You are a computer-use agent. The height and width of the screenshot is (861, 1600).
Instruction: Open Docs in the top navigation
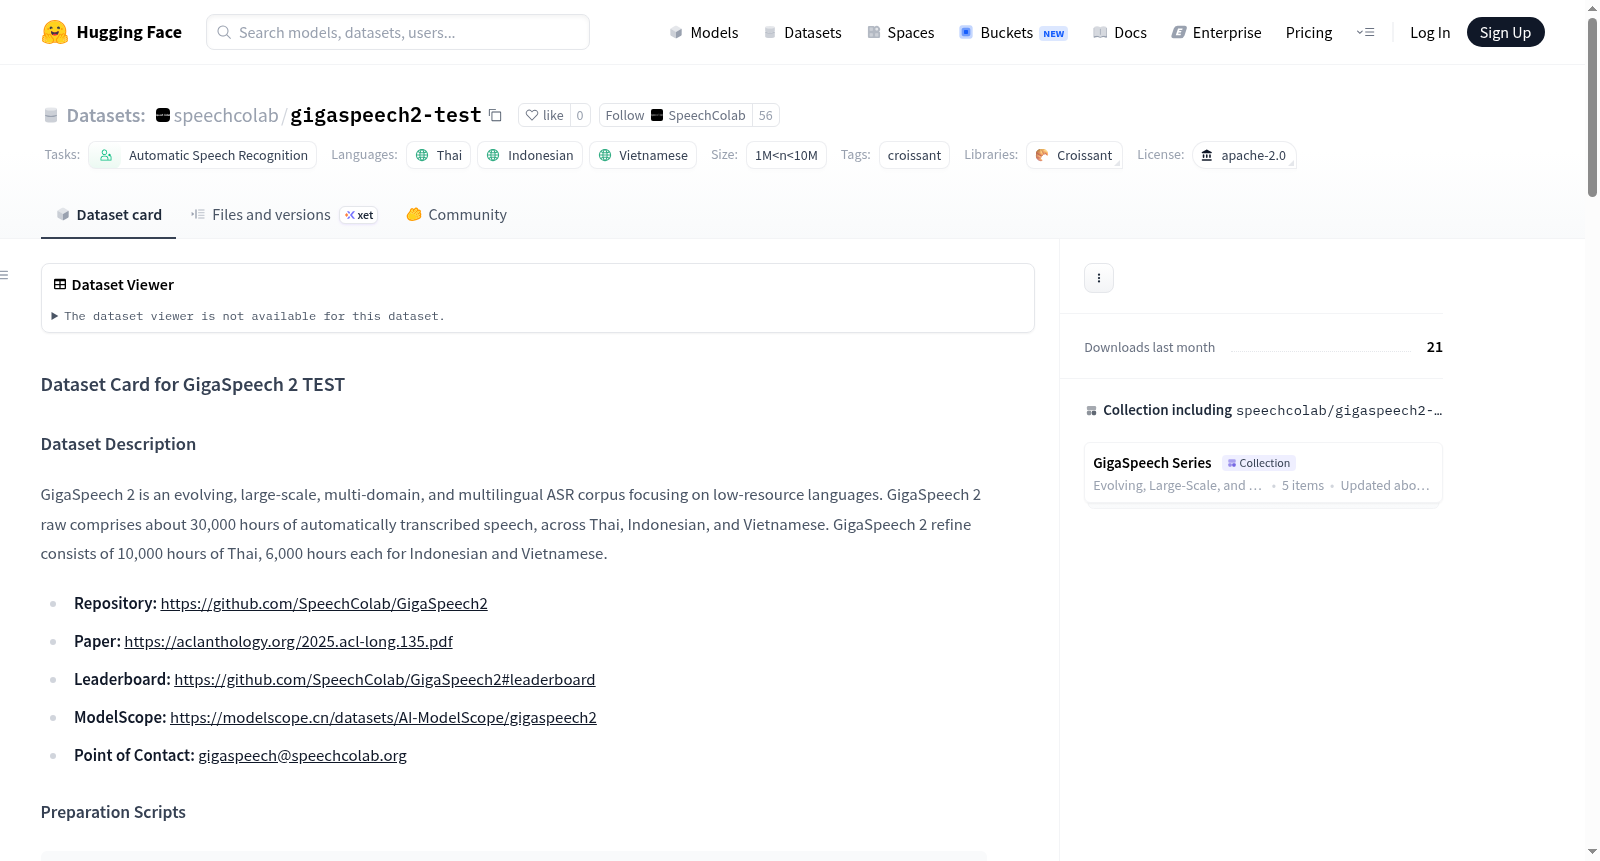point(1120,32)
